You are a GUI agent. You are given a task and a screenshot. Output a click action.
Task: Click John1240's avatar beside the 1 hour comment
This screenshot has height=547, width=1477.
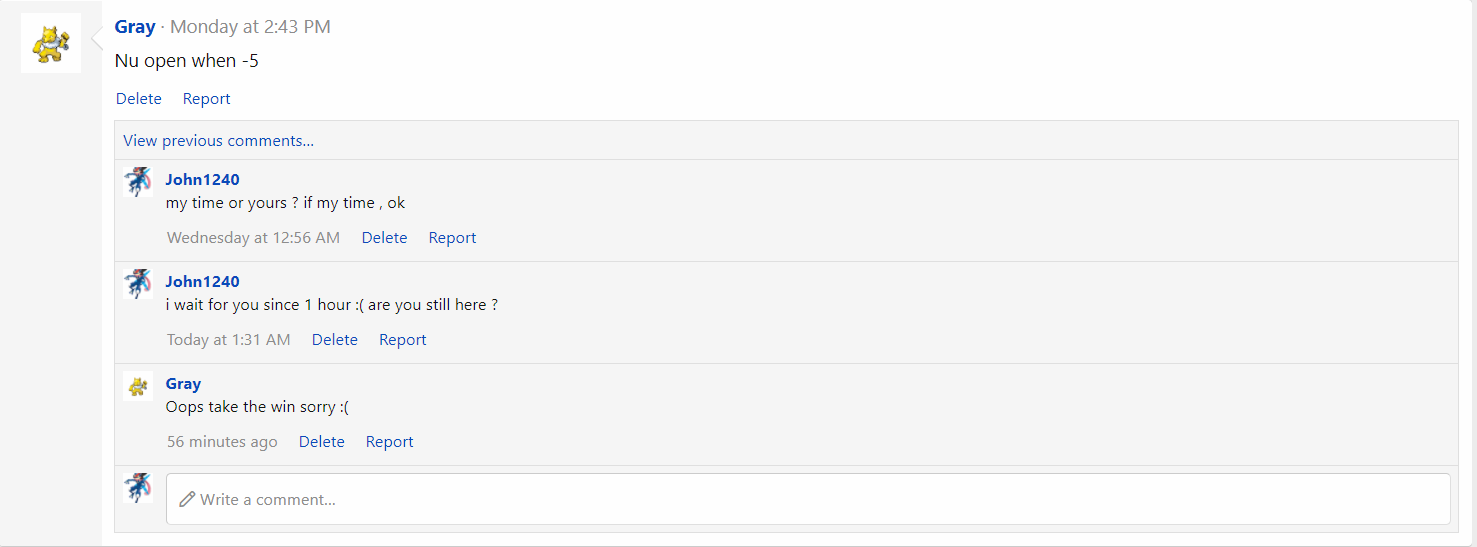pos(138,284)
